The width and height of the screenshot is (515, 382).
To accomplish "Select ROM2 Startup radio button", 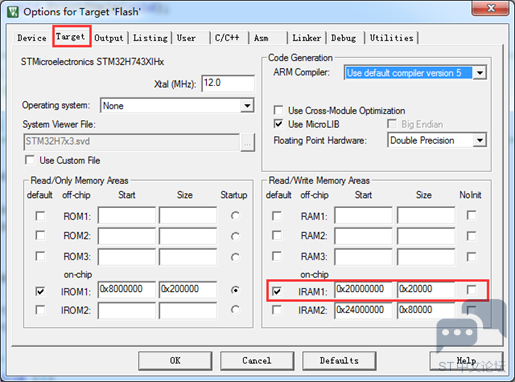I will pyautogui.click(x=235, y=236).
